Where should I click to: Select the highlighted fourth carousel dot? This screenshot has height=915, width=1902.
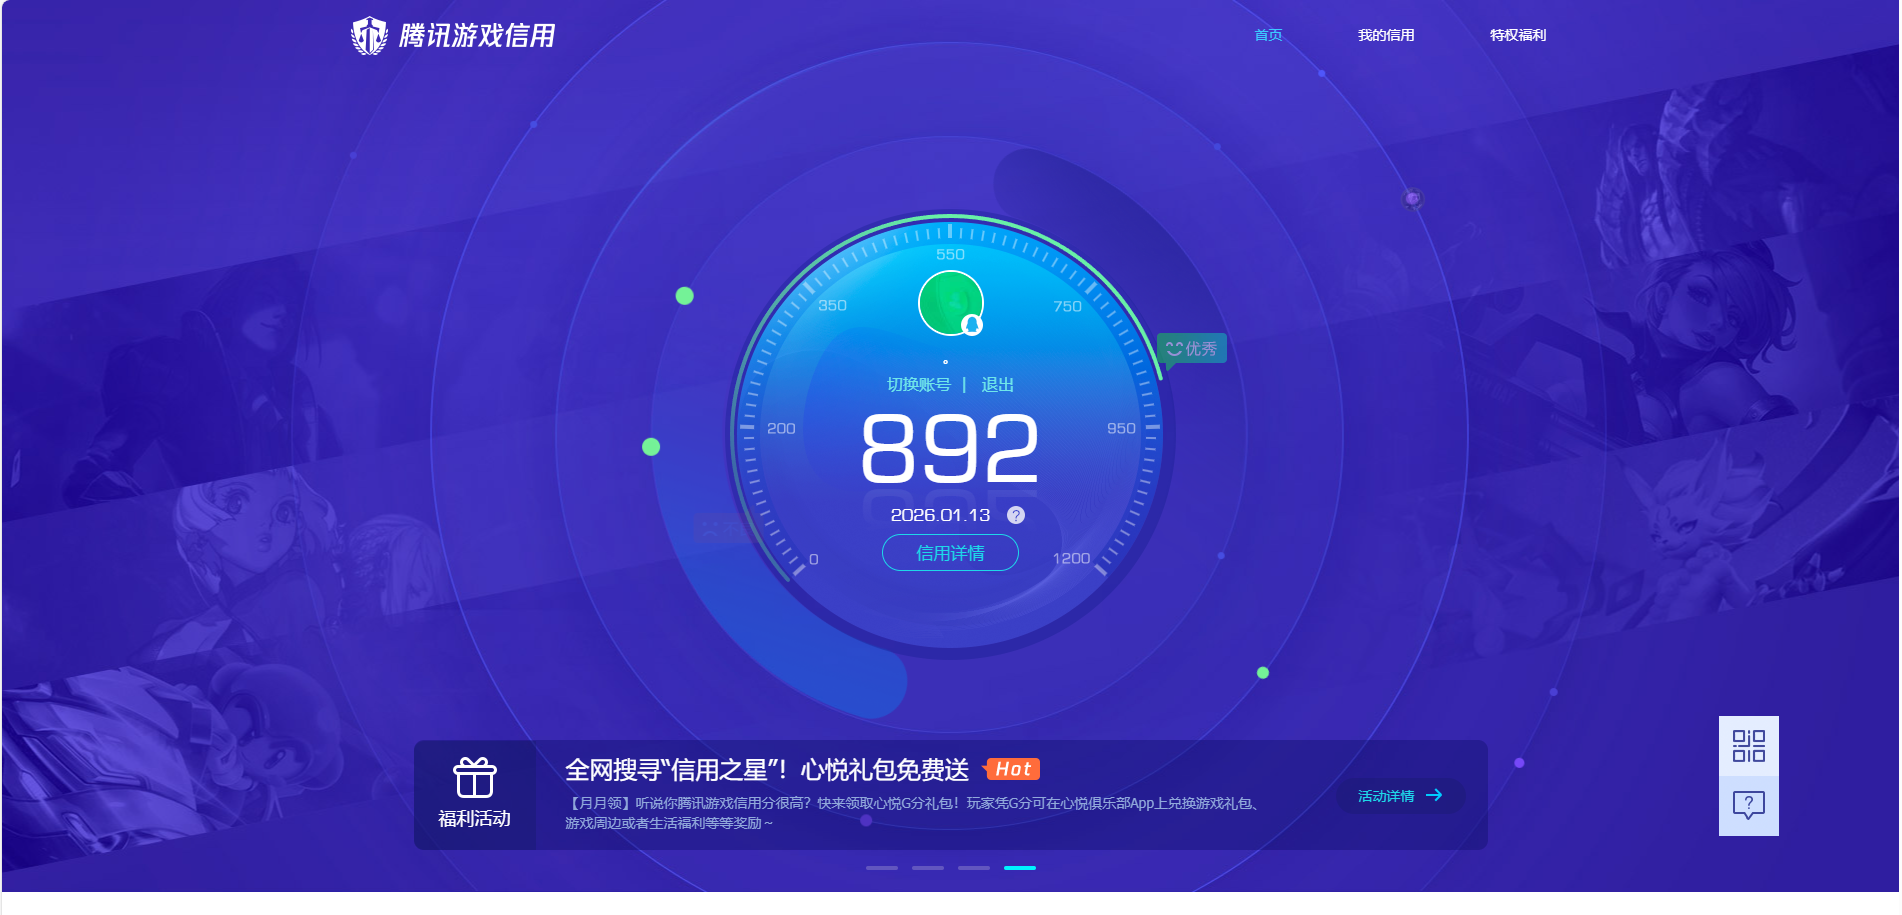click(x=1019, y=868)
